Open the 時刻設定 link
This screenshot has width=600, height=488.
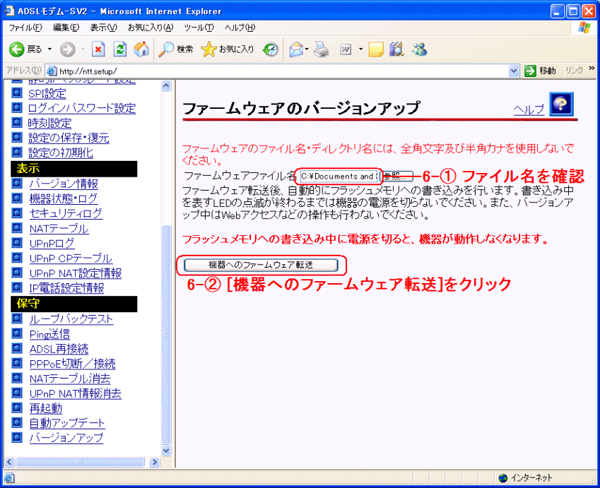(x=50, y=123)
